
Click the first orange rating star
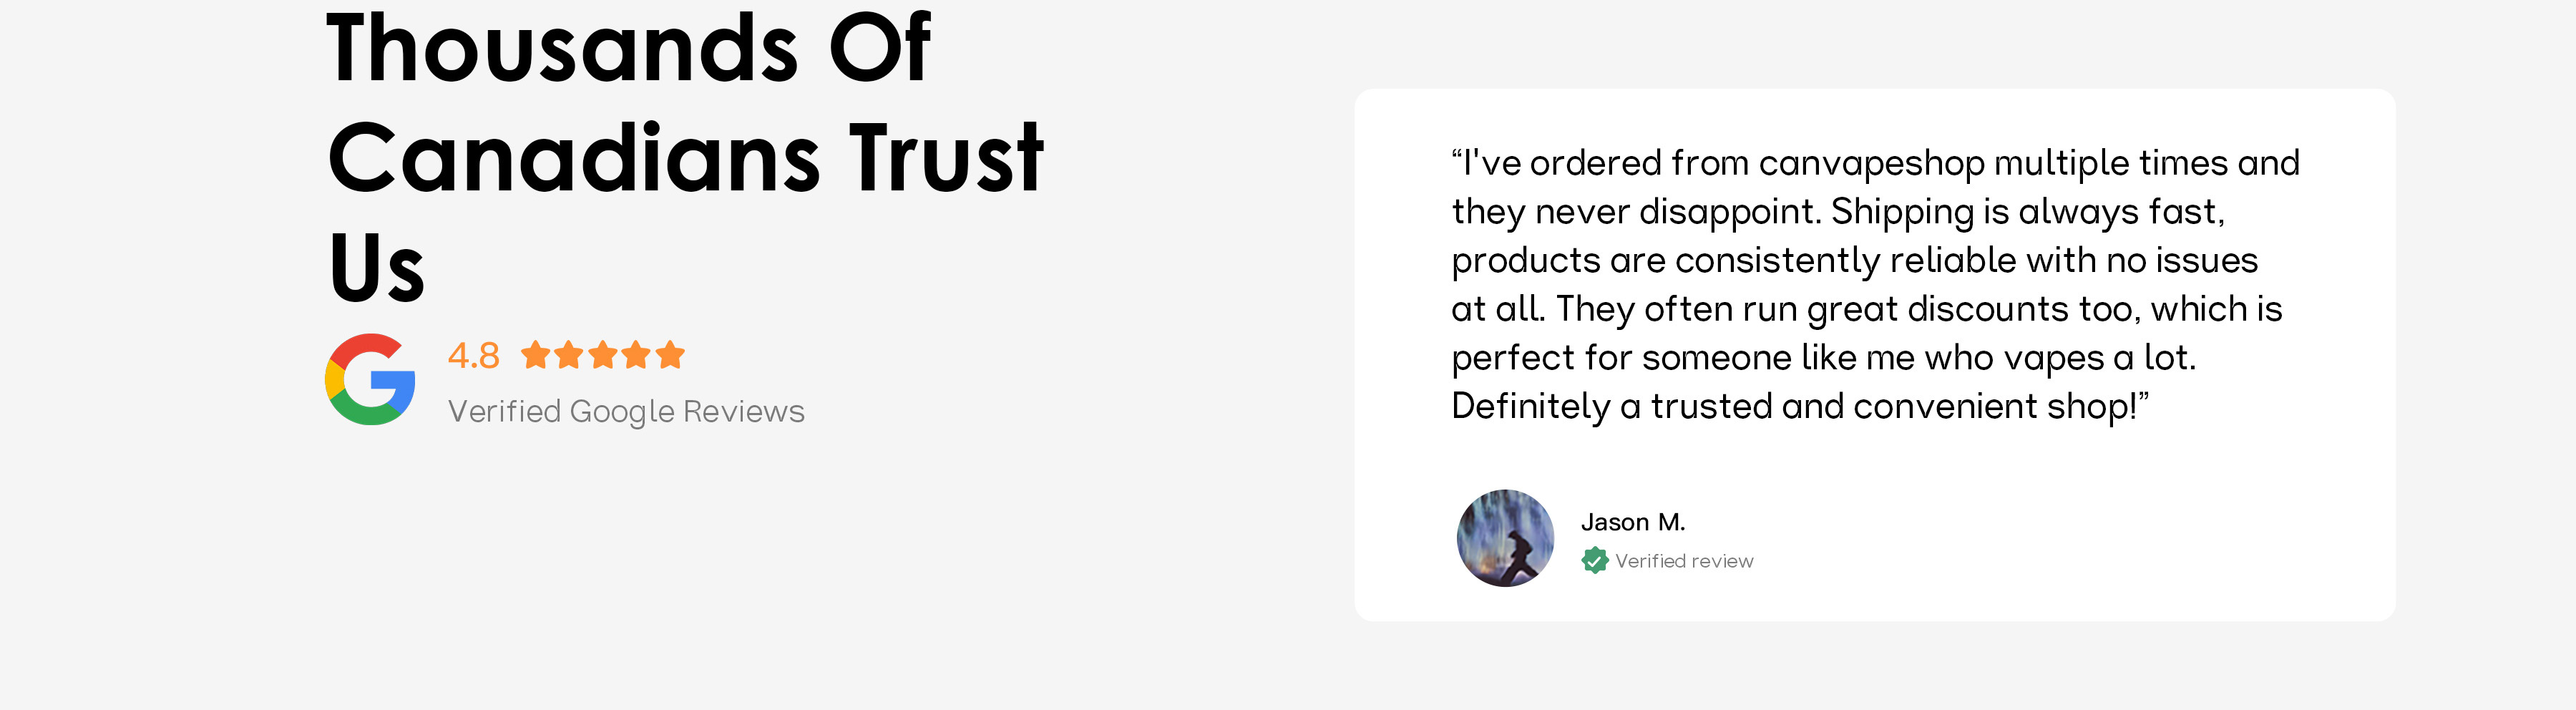point(536,355)
